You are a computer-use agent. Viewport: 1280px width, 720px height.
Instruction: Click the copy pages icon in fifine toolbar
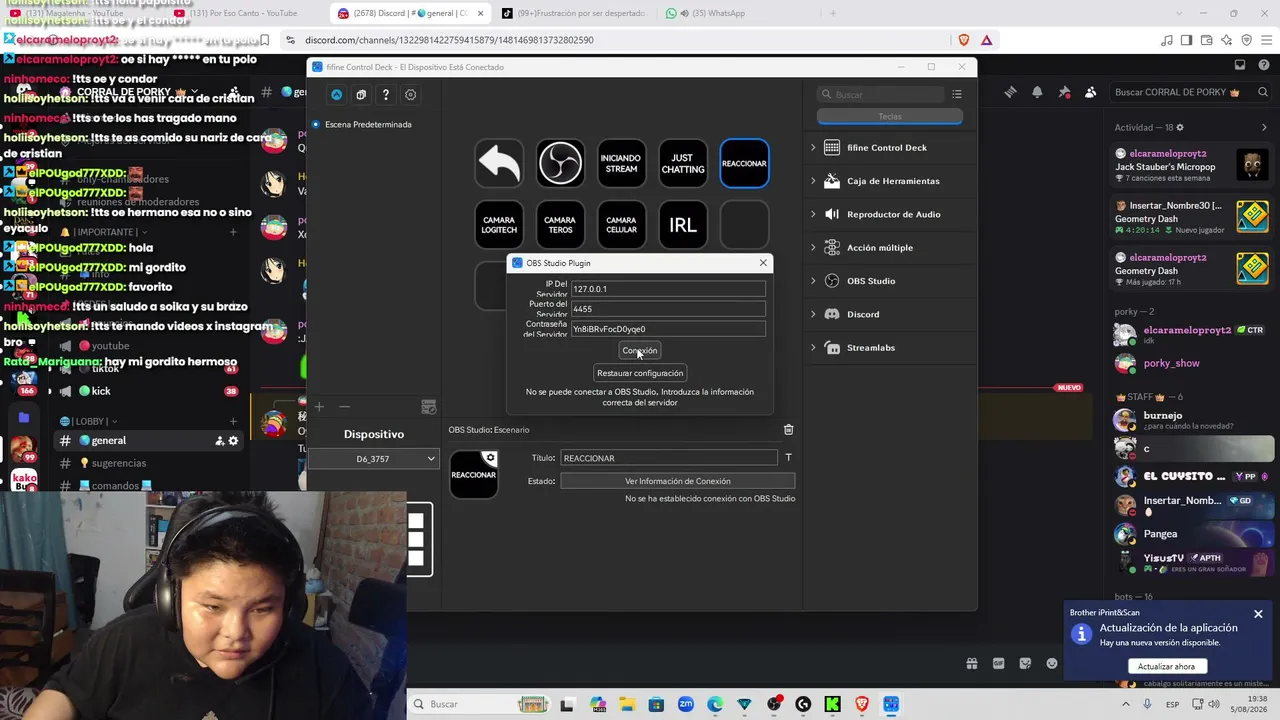tap(361, 95)
